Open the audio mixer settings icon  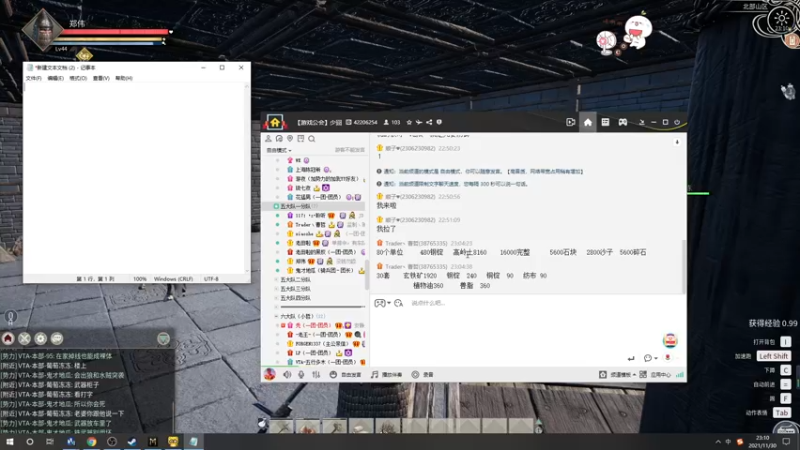[316, 374]
